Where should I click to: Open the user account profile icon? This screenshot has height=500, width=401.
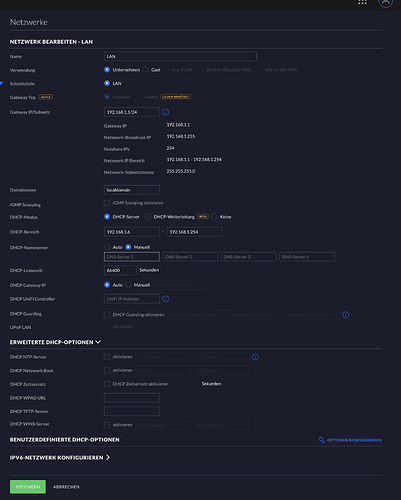tap(385, 2)
